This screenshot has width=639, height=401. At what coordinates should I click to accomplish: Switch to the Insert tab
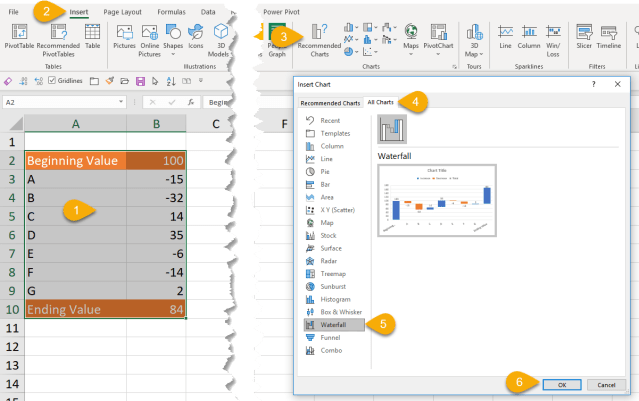(79, 12)
